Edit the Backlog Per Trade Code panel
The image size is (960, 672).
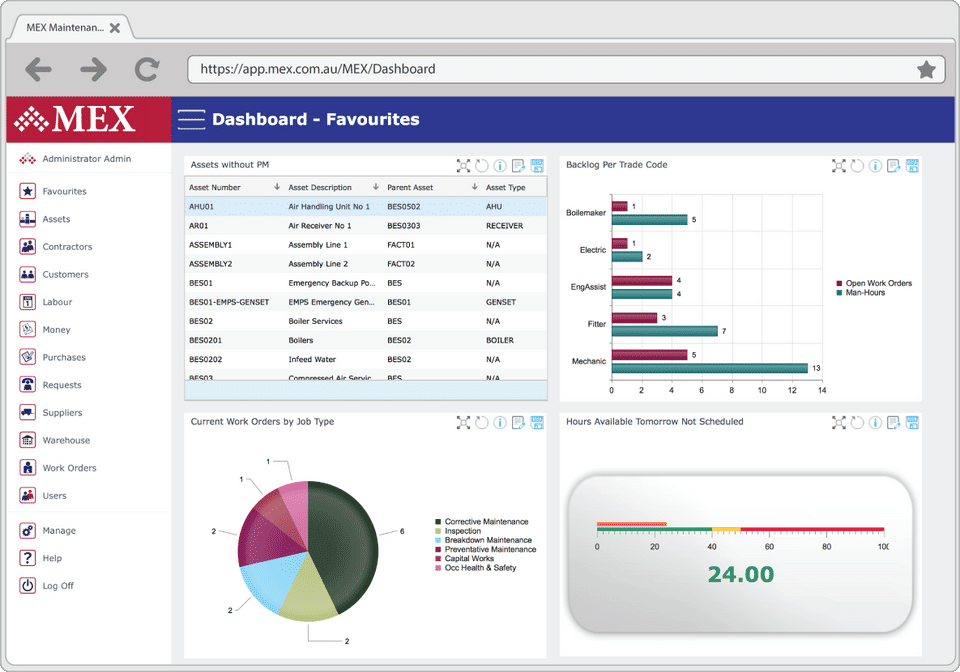894,165
